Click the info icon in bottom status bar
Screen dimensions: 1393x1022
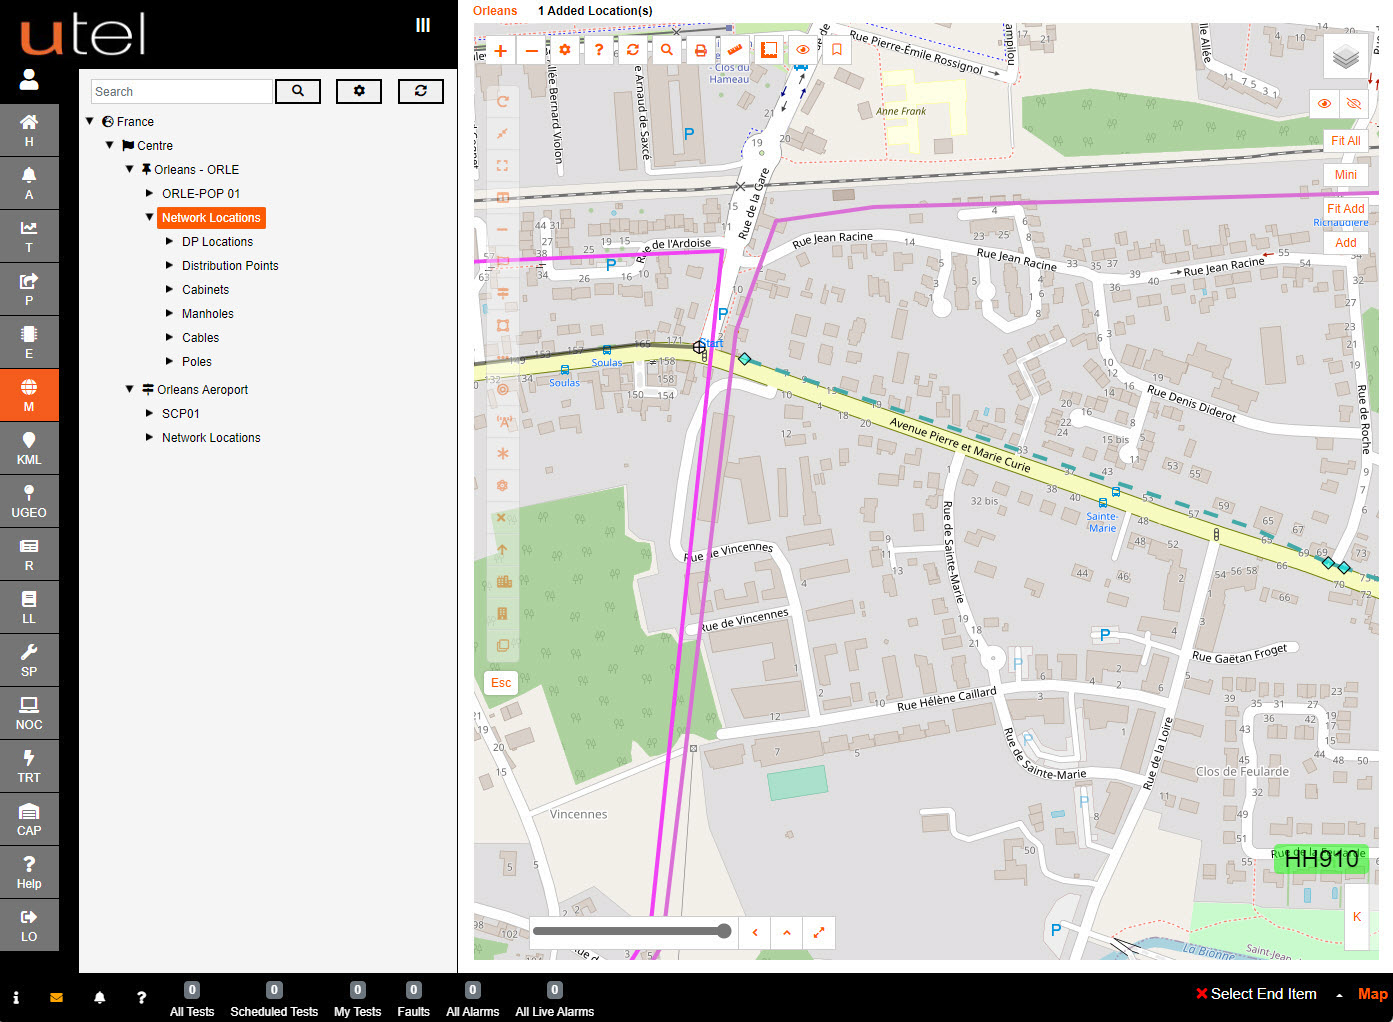[16, 997]
